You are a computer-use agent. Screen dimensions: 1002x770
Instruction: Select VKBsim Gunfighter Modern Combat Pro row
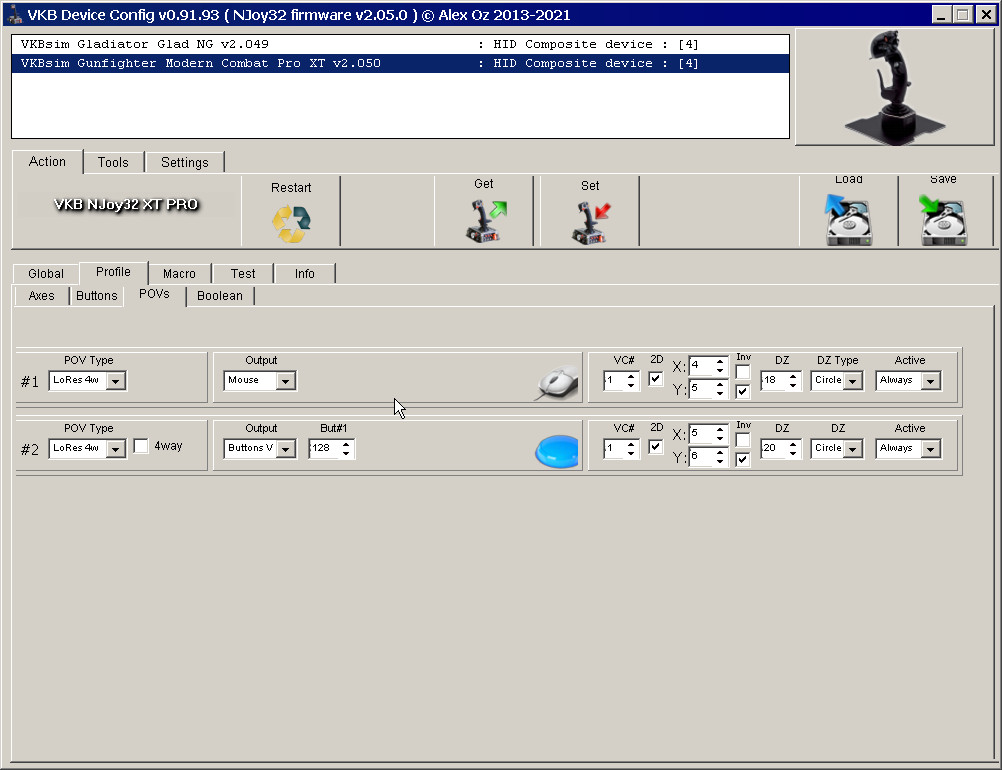(x=400, y=63)
